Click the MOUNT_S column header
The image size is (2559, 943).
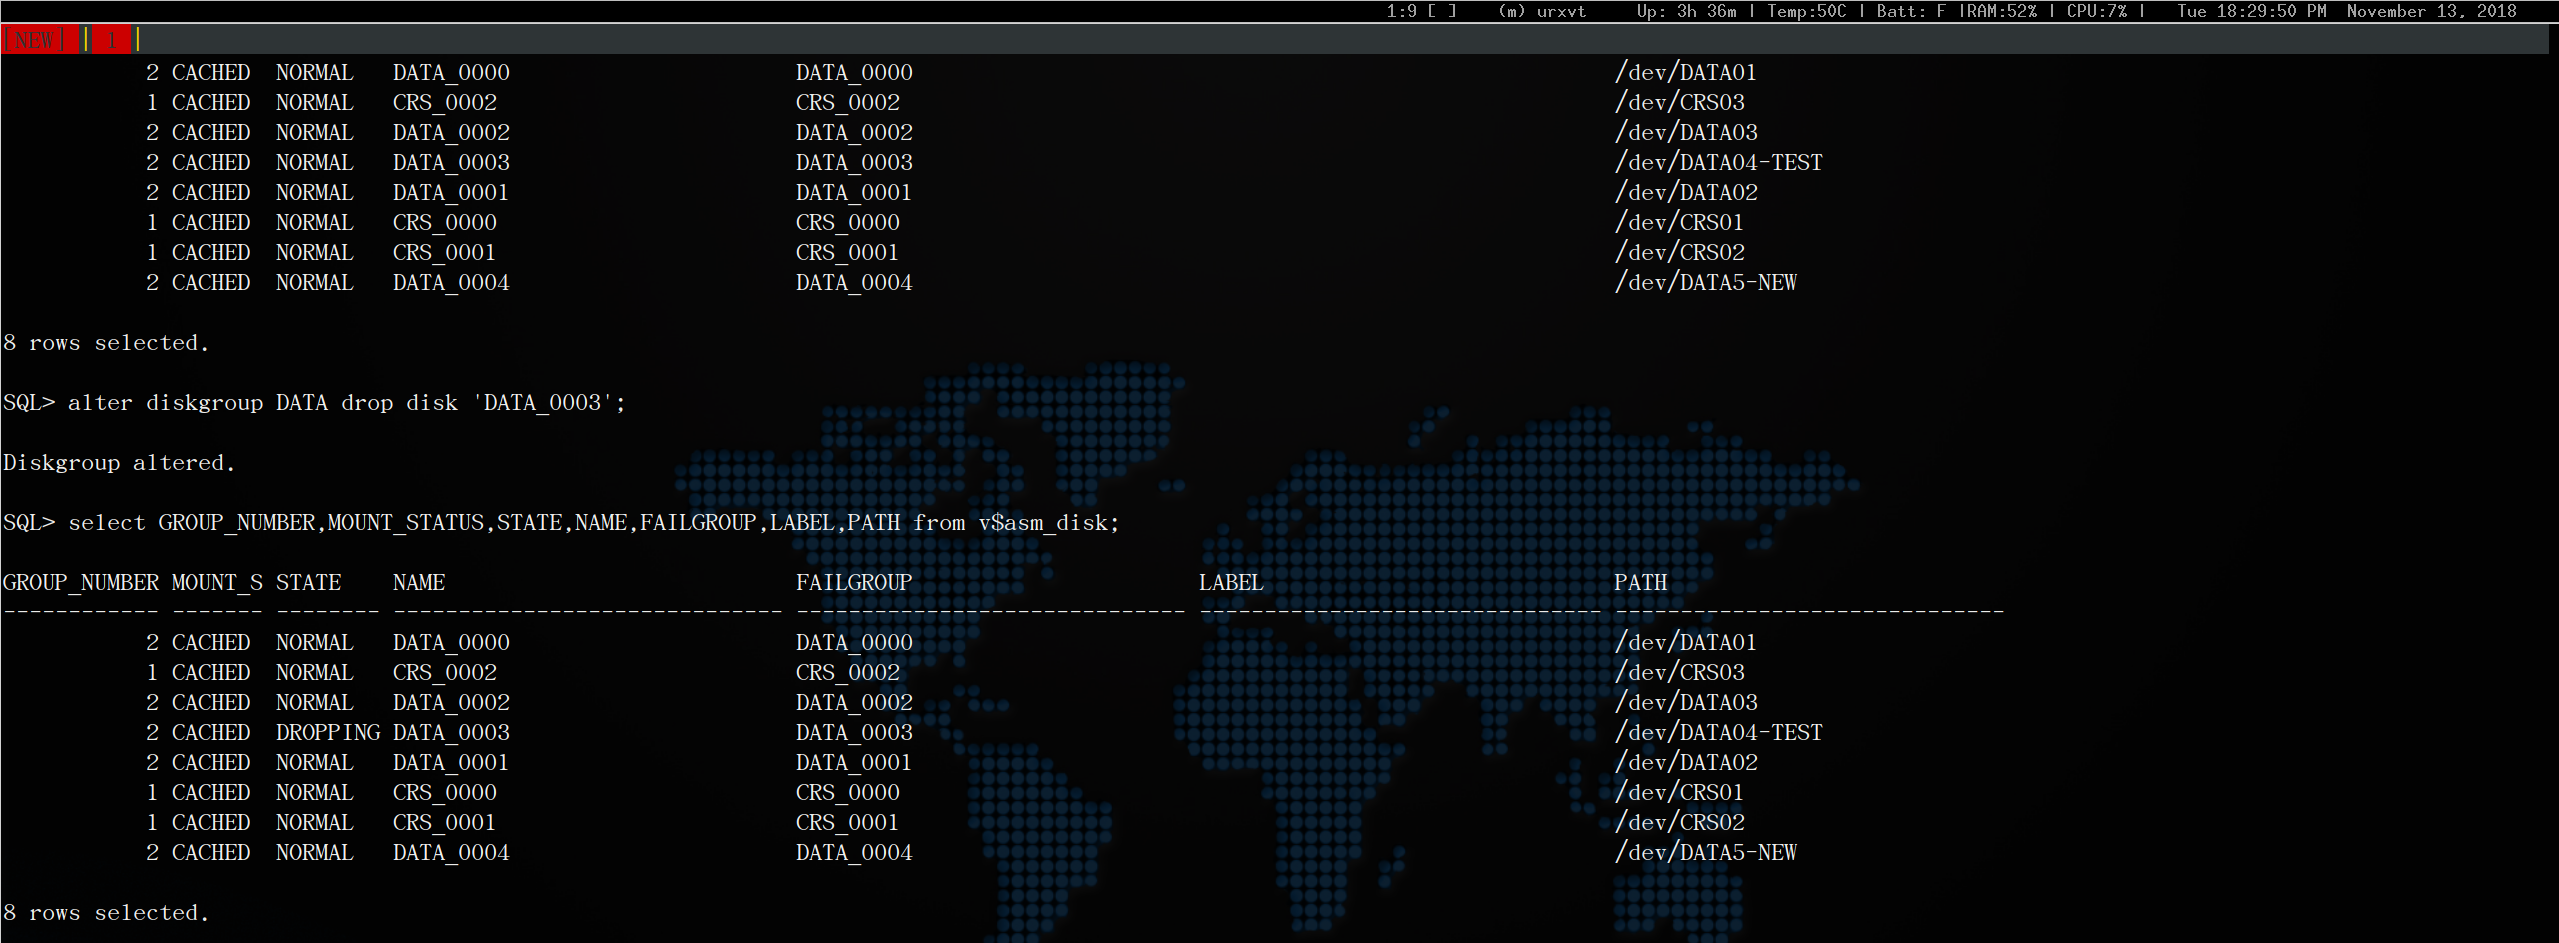click(217, 583)
